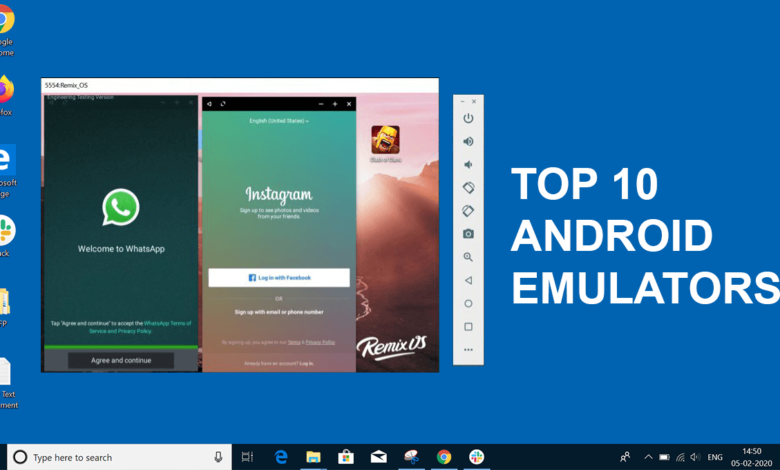Image resolution: width=780 pixels, height=470 pixels.
Task: Click minimize dash in Instagram window titlebar
Action: (321, 104)
